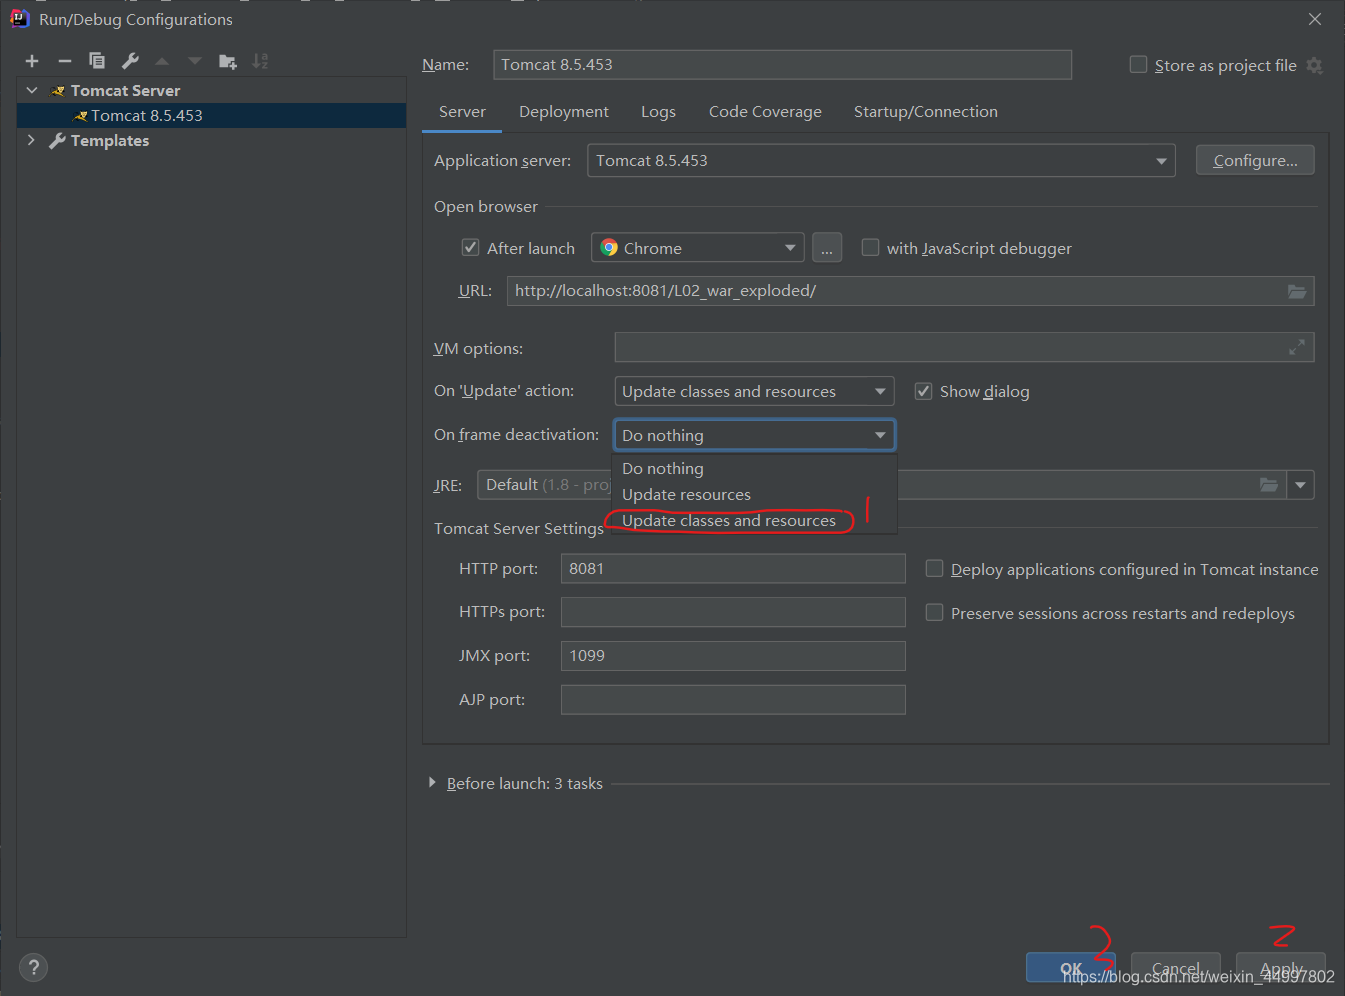
Task: Click the HTTPs port field
Action: [x=733, y=612]
